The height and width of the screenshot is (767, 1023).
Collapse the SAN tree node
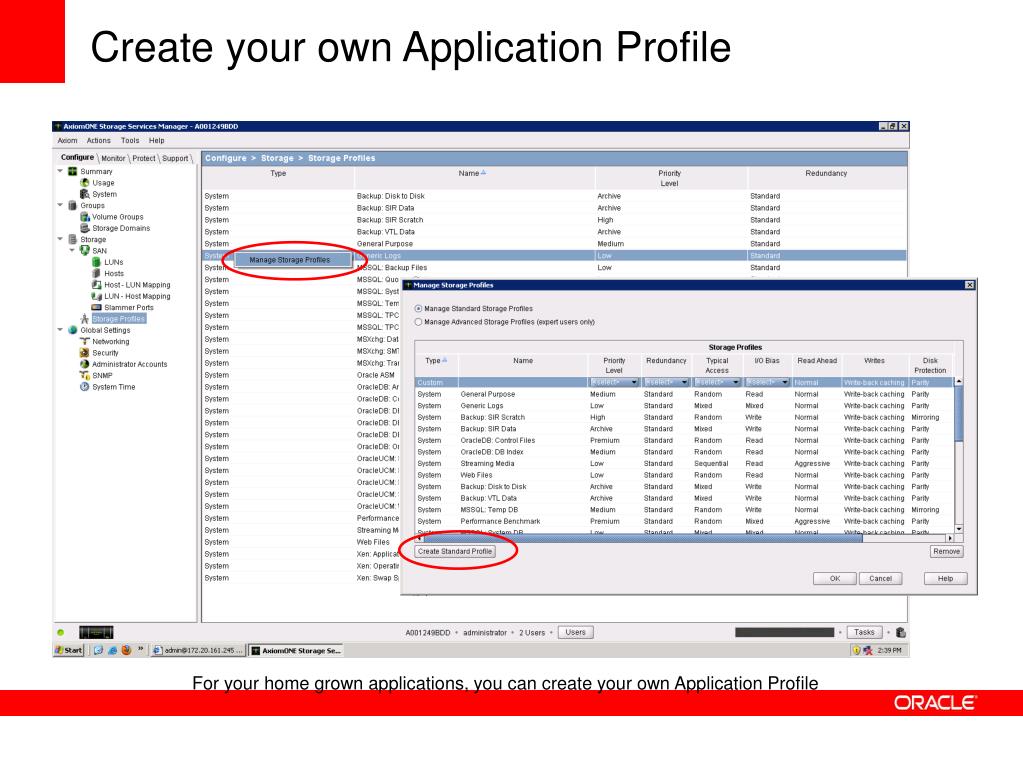point(72,250)
